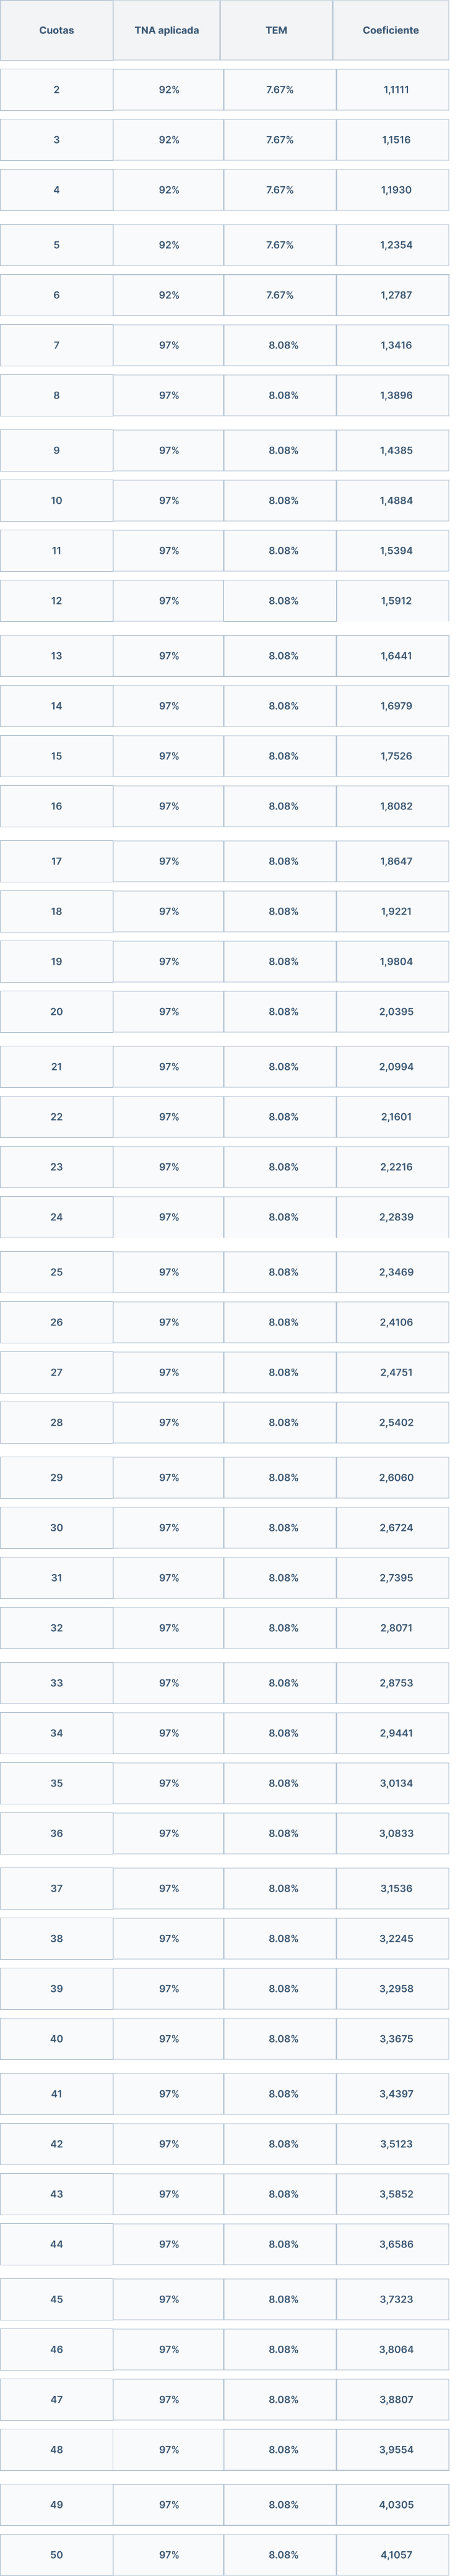Select the coefficient value 2,0395
This screenshot has height=2576, width=468.
point(395,1011)
